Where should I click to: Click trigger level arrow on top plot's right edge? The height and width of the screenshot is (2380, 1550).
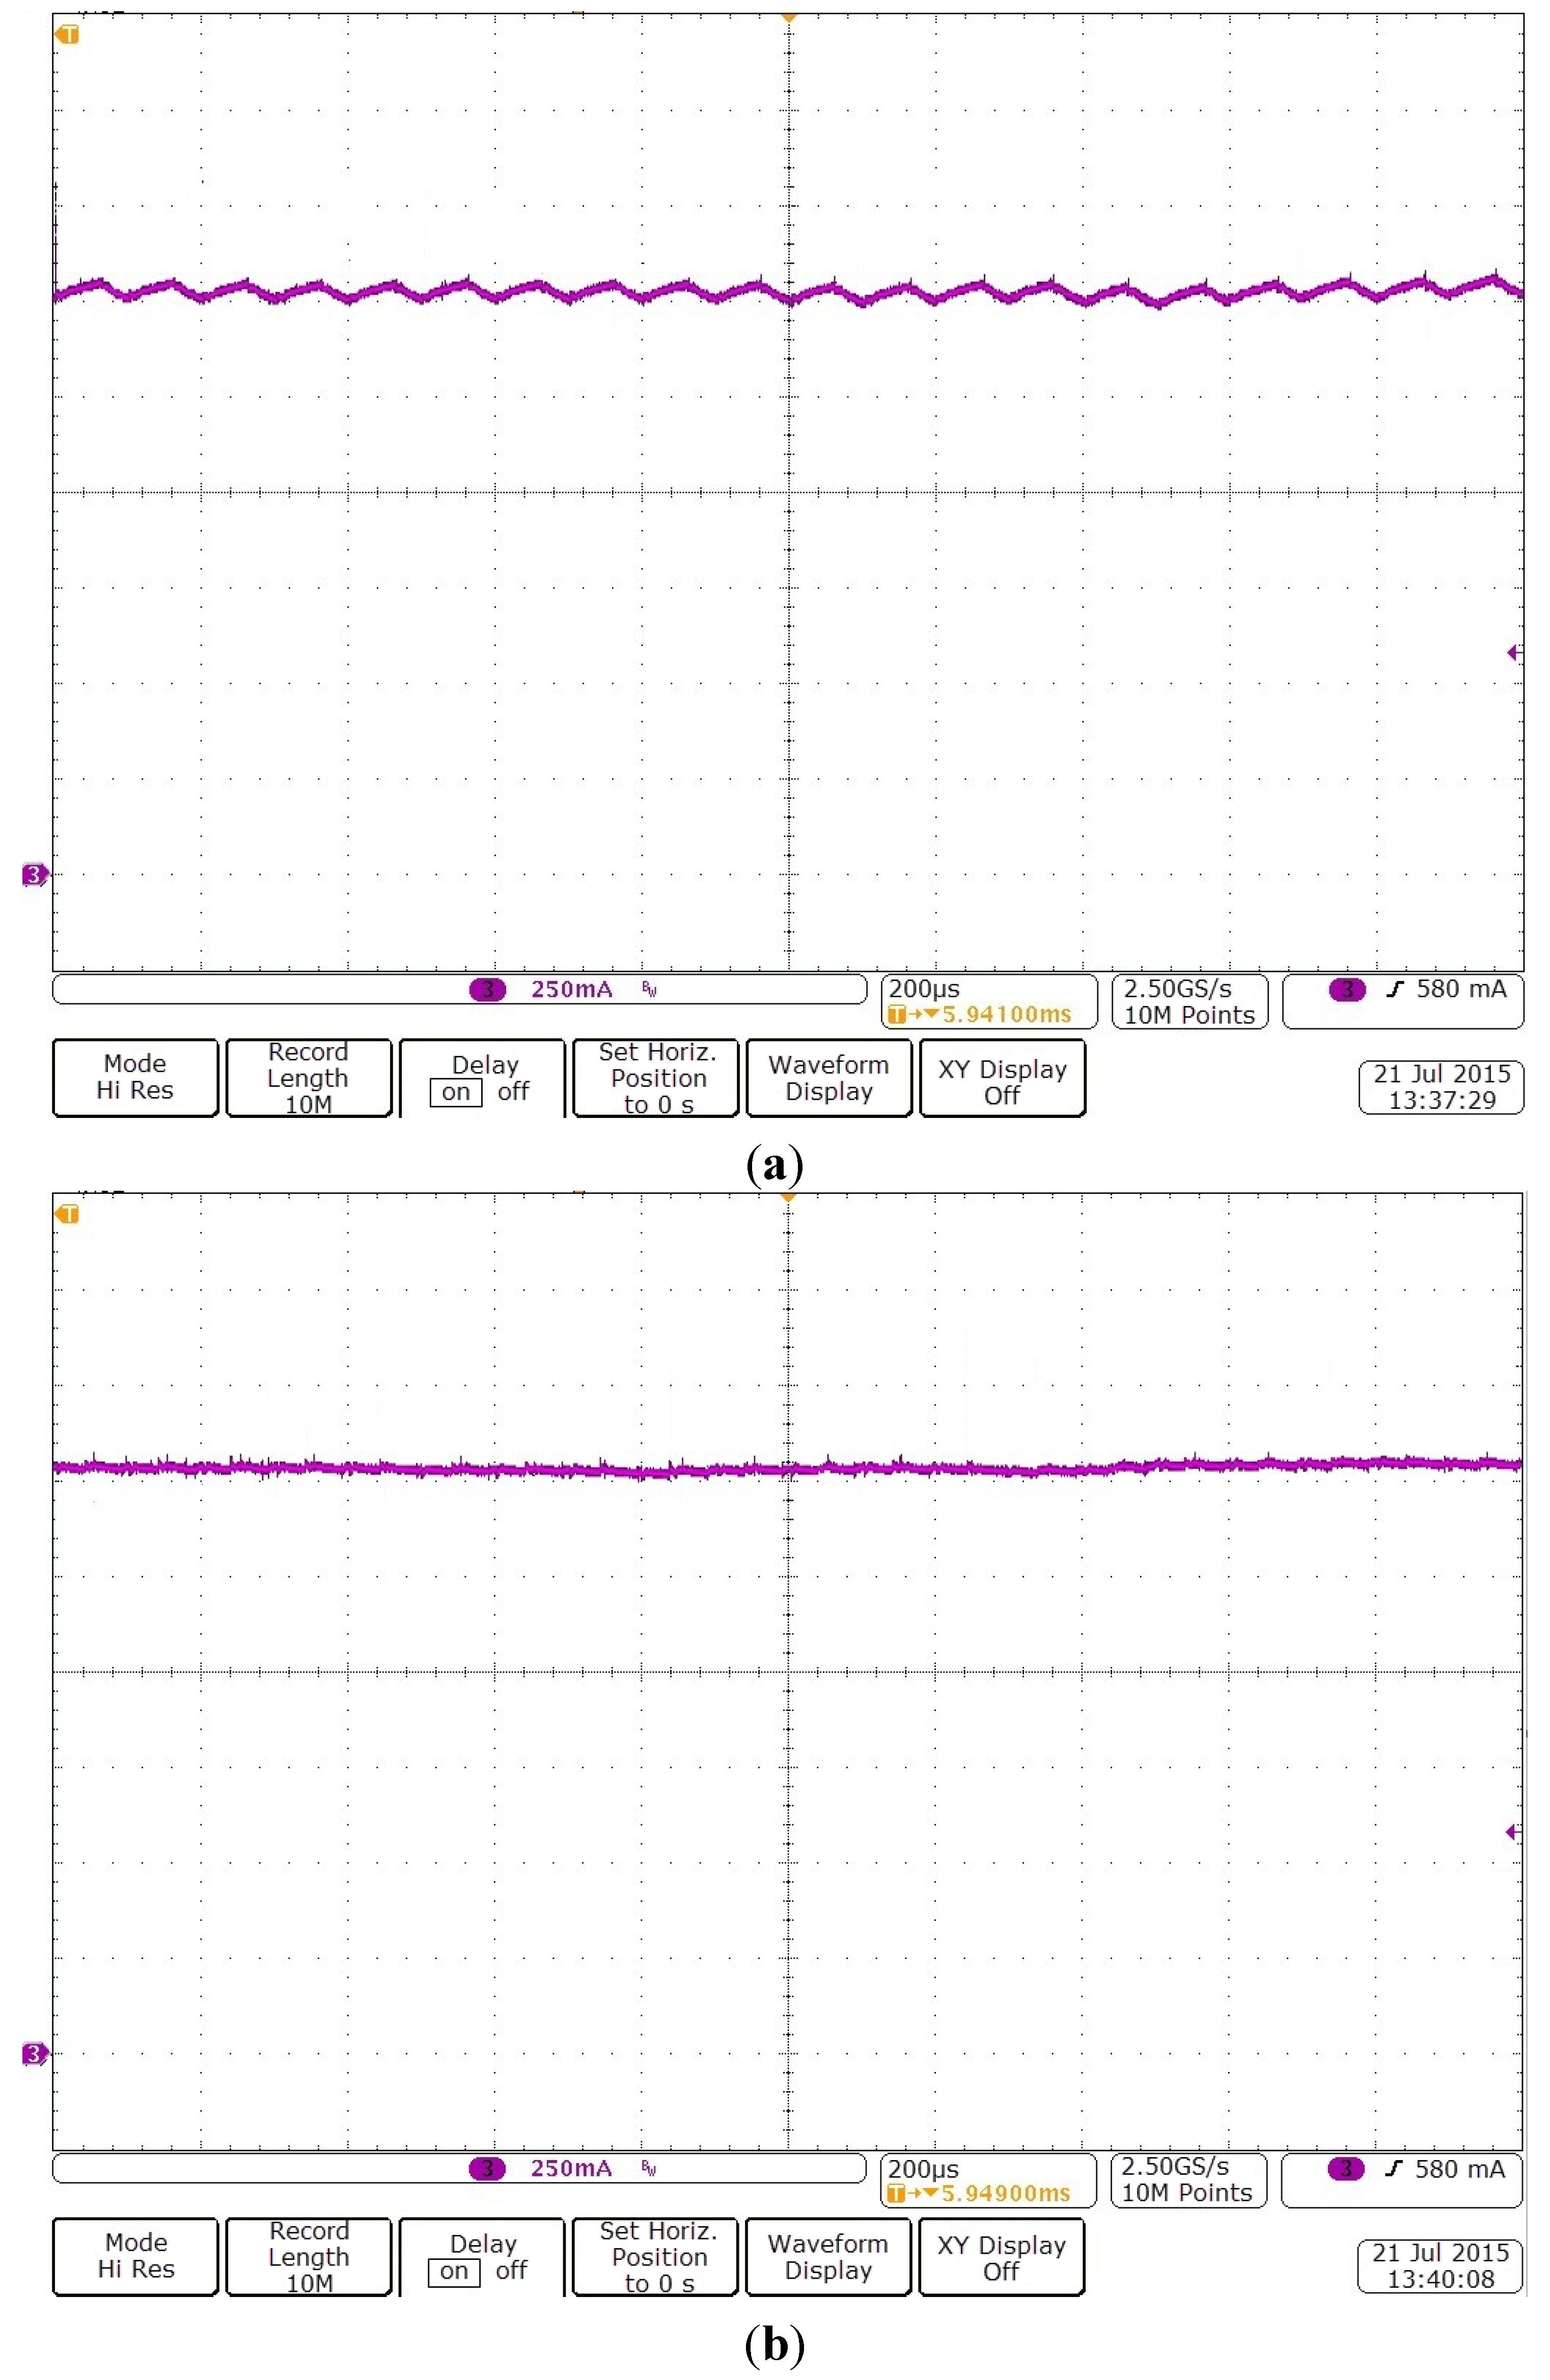1514,653
